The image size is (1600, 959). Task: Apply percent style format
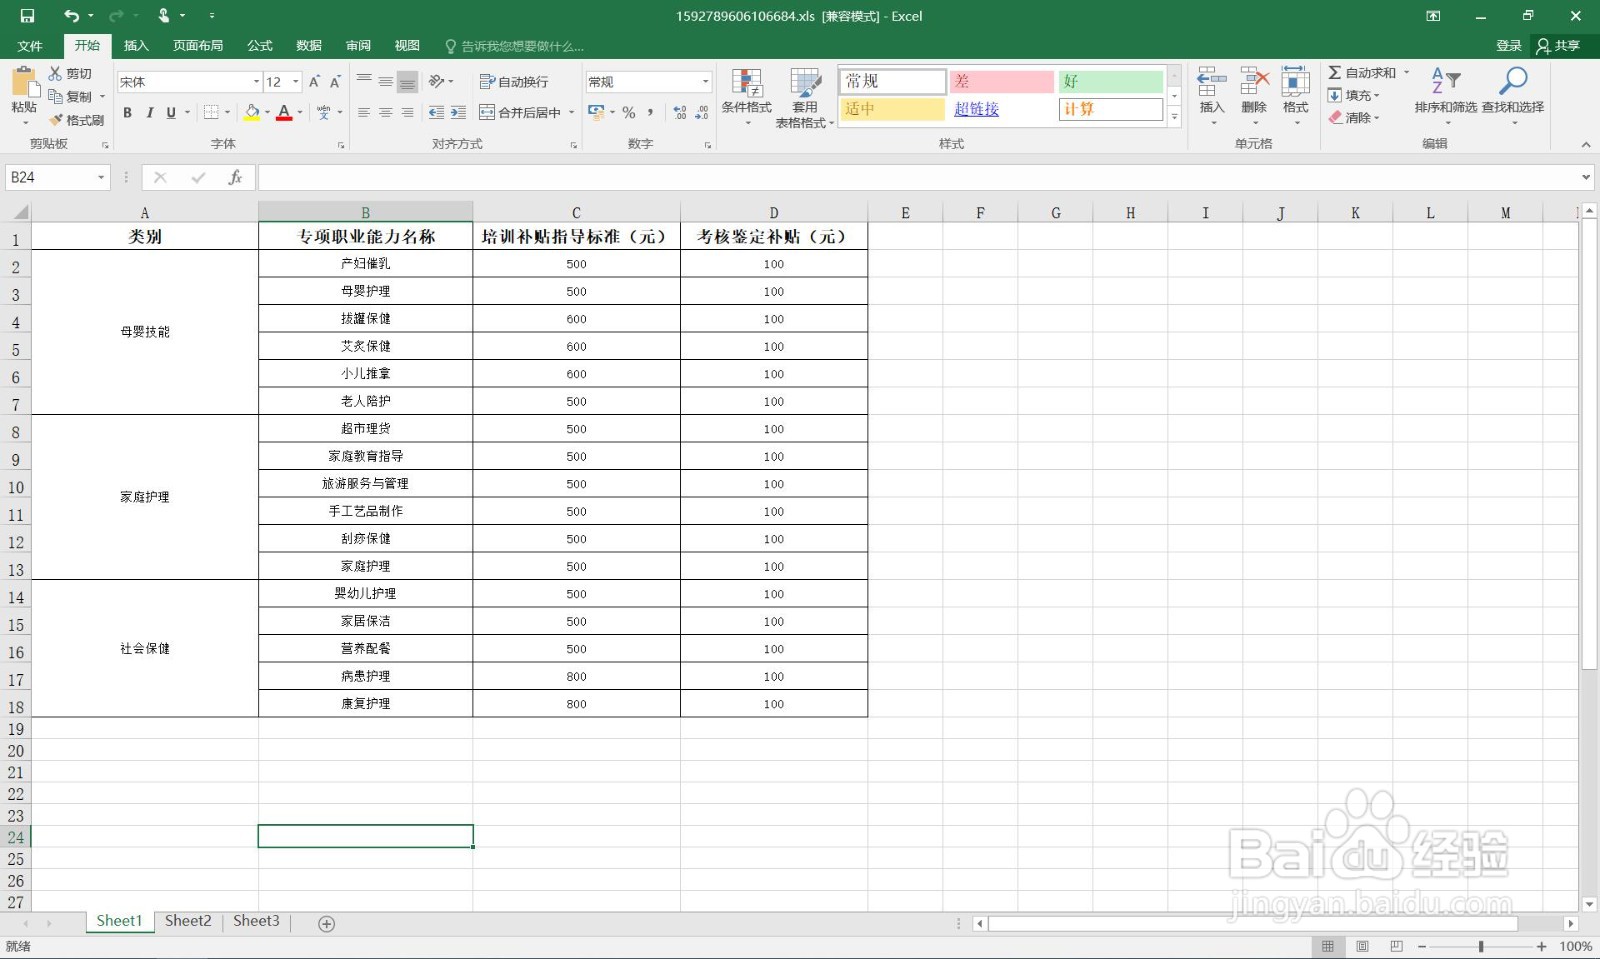[x=629, y=113]
